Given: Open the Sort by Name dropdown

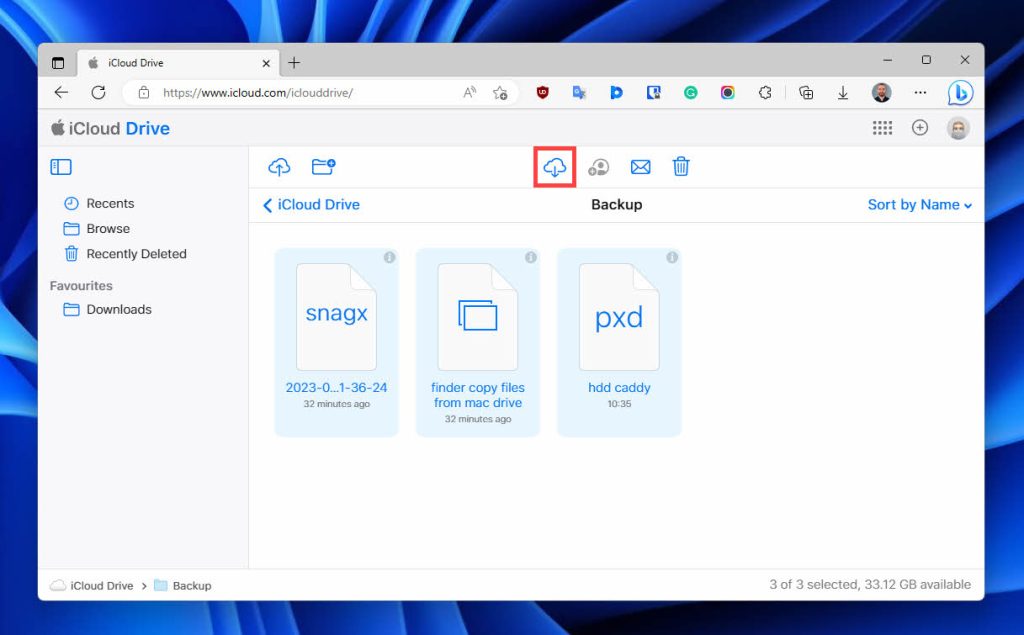Looking at the screenshot, I should pos(920,204).
